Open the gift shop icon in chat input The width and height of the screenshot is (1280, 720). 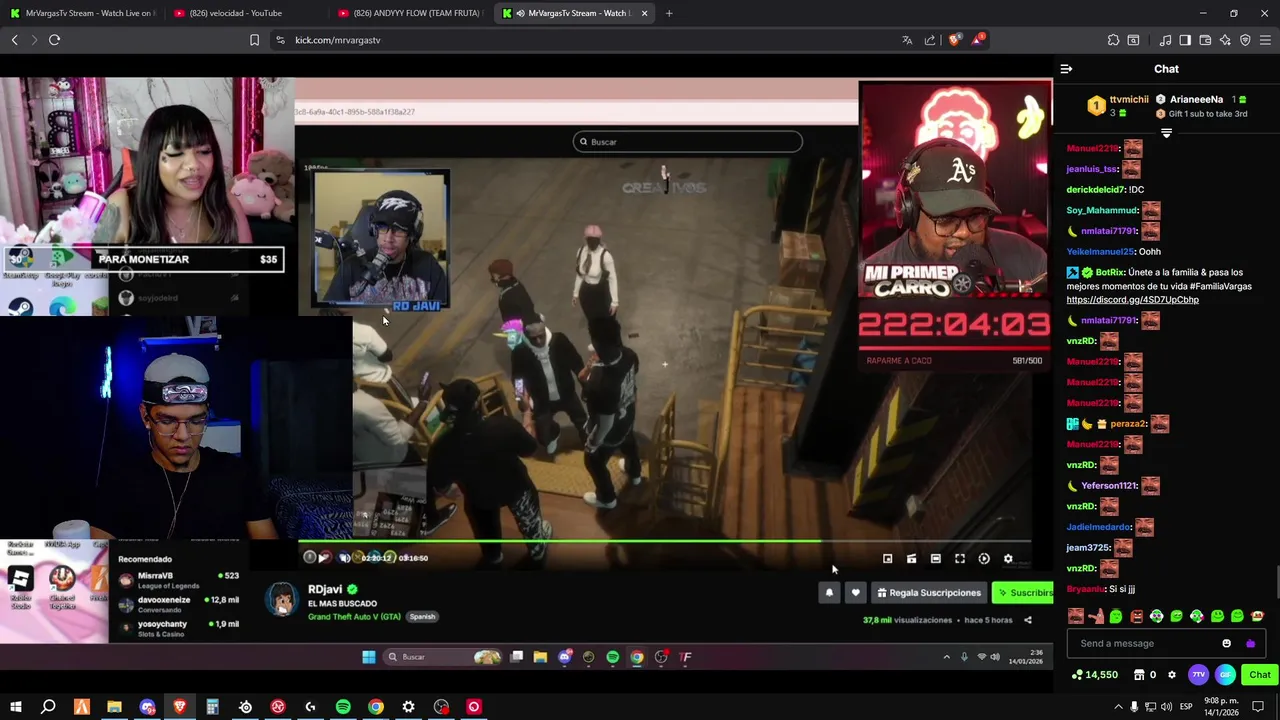[1250, 643]
